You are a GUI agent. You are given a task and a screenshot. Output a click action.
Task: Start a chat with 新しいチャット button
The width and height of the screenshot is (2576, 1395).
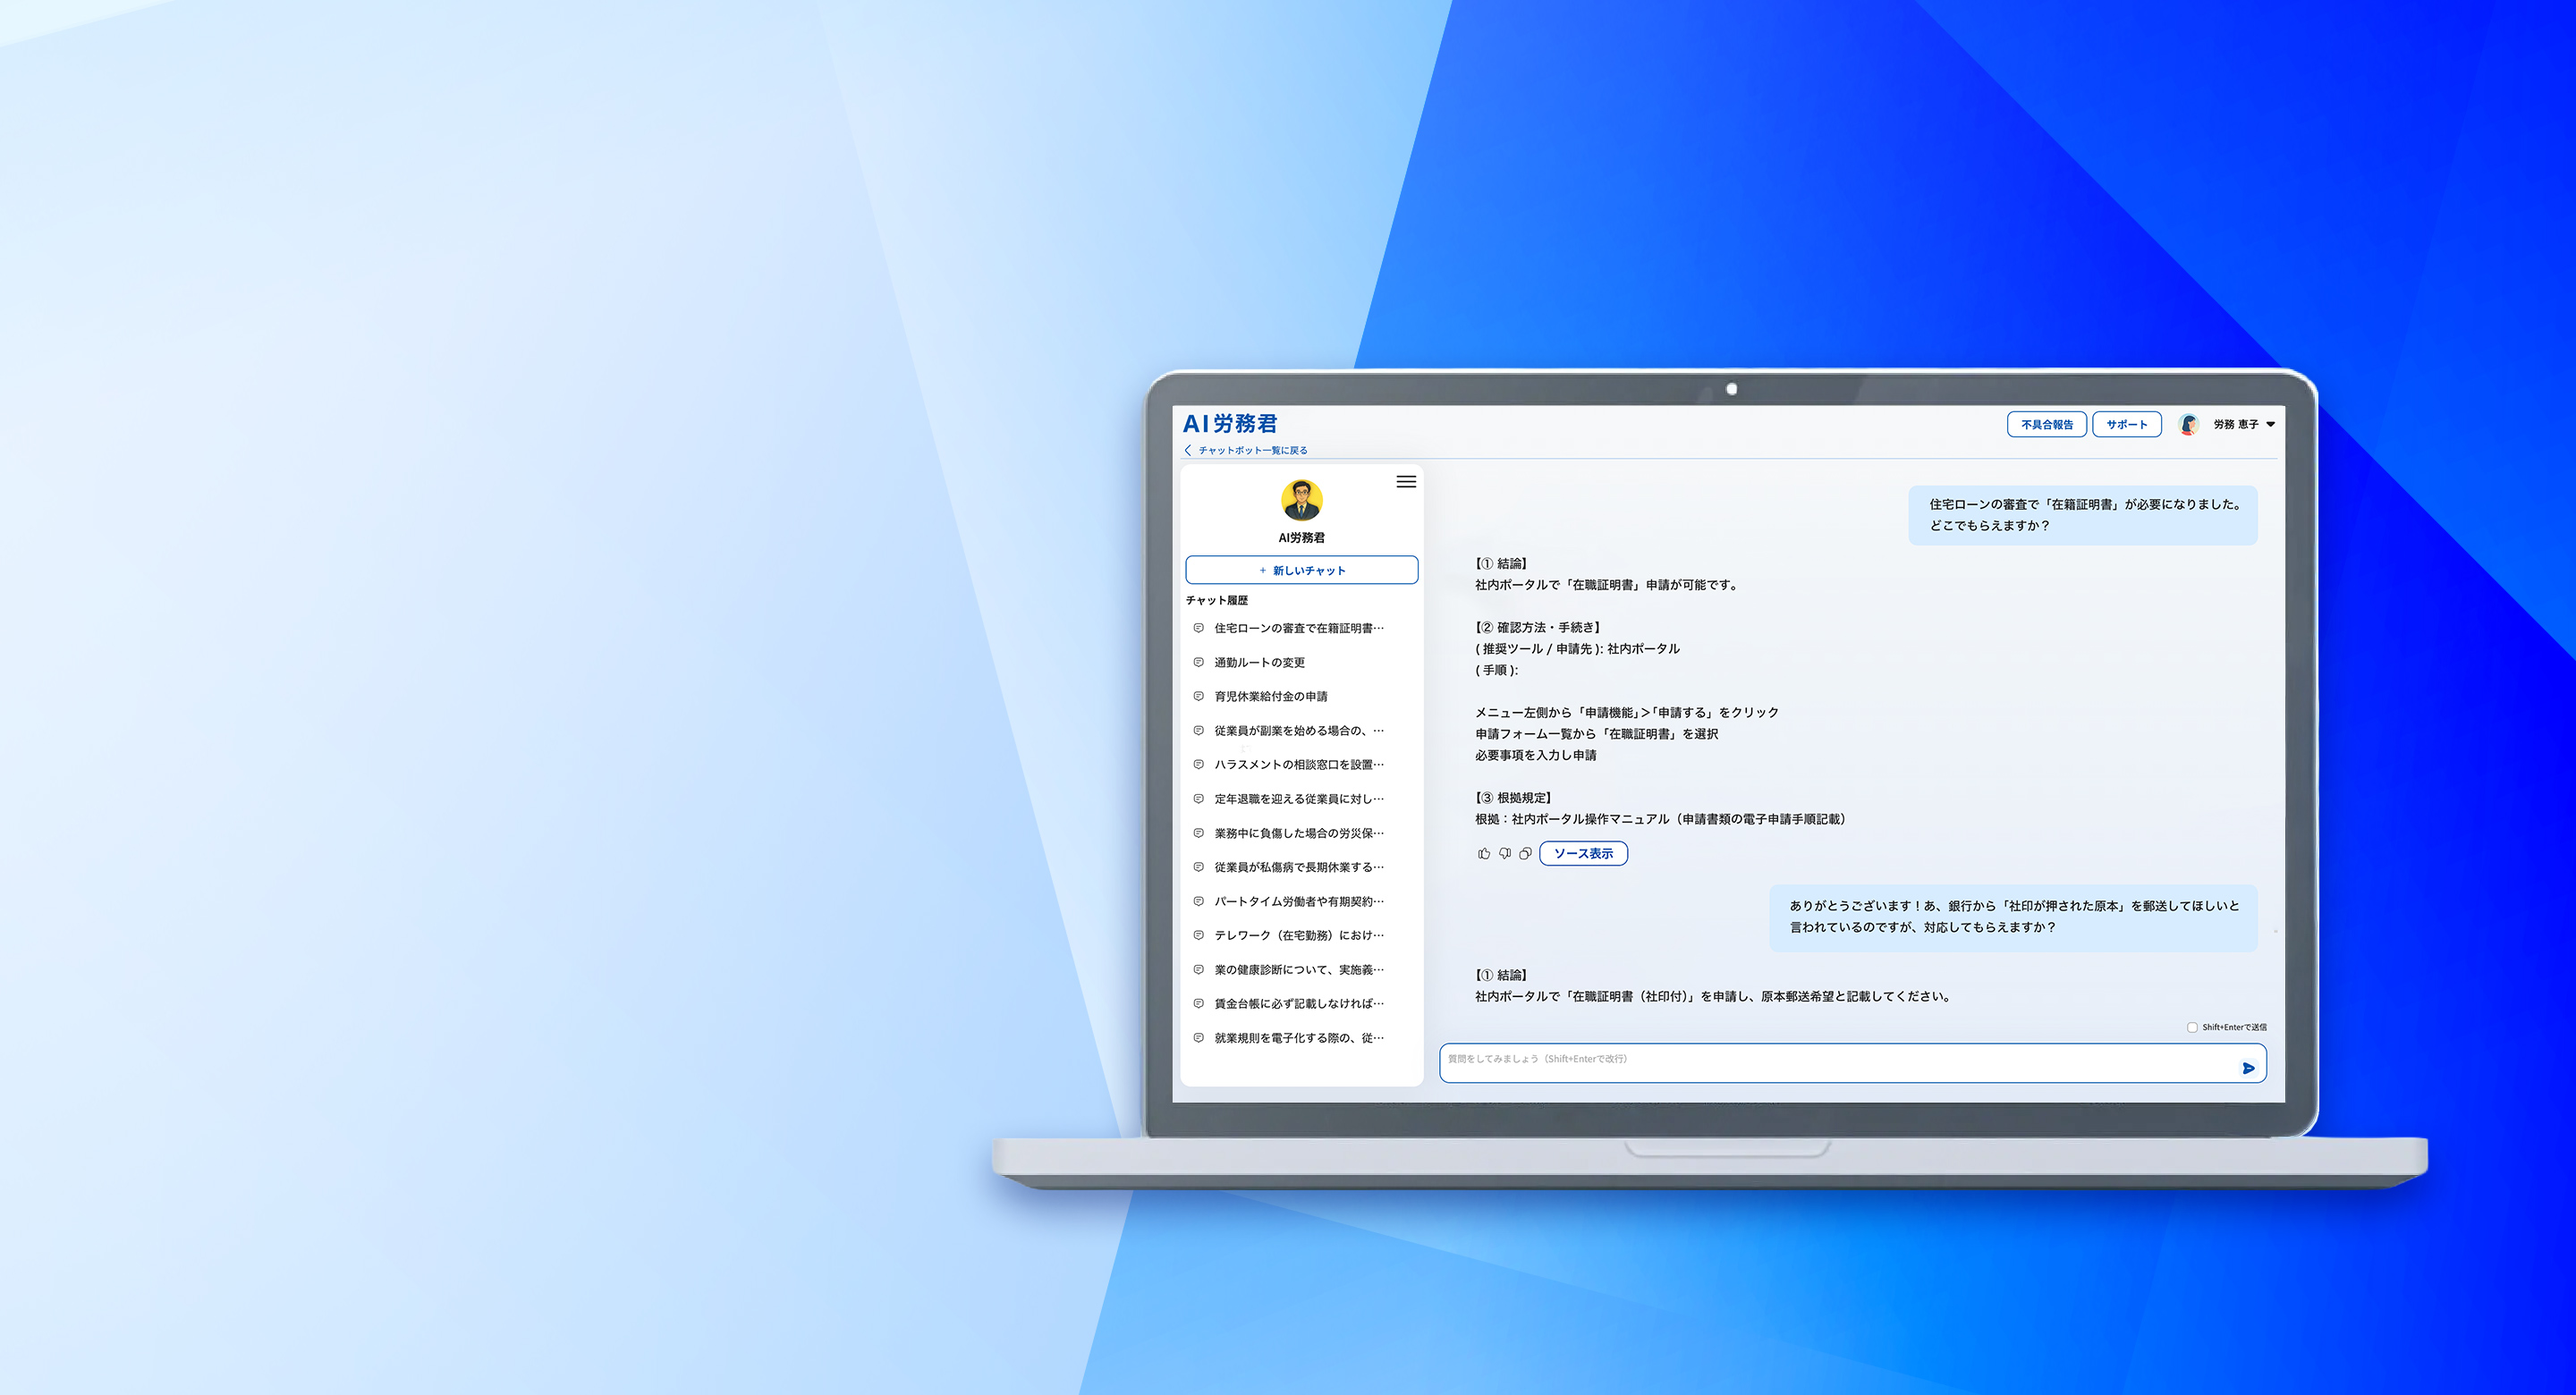pos(1301,570)
